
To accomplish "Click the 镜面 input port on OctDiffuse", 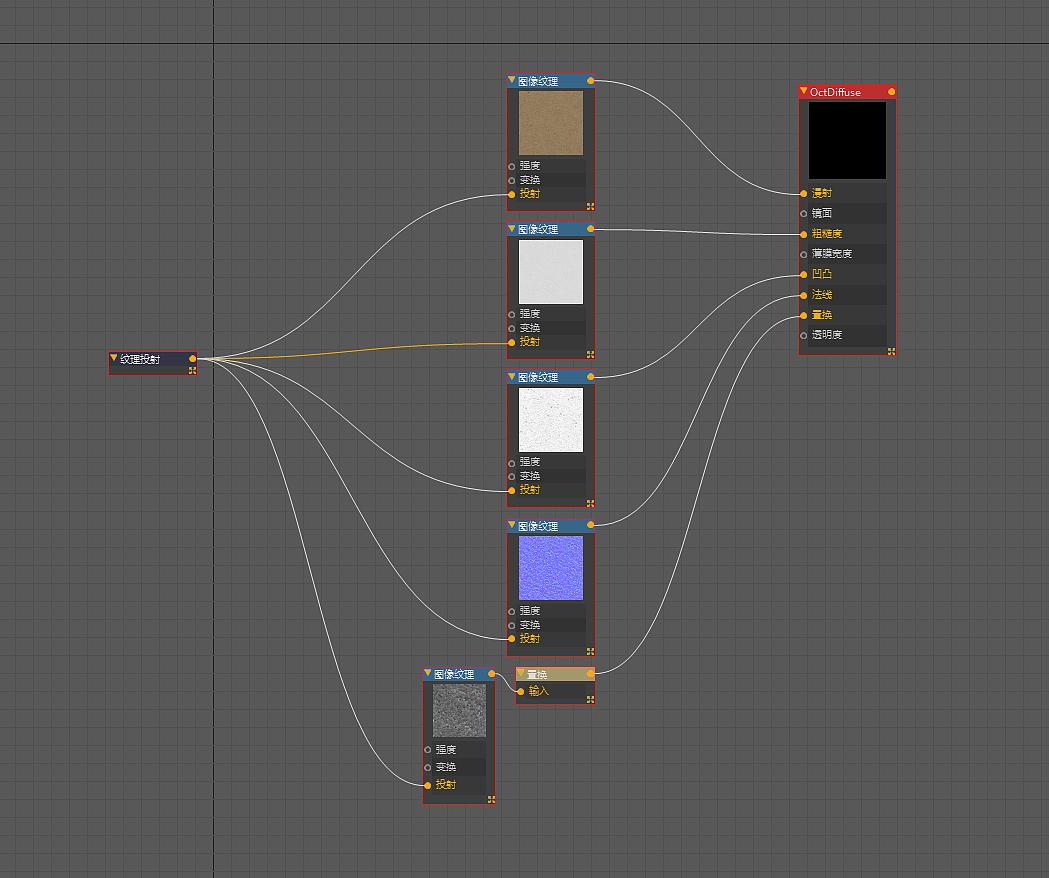I will [x=803, y=213].
